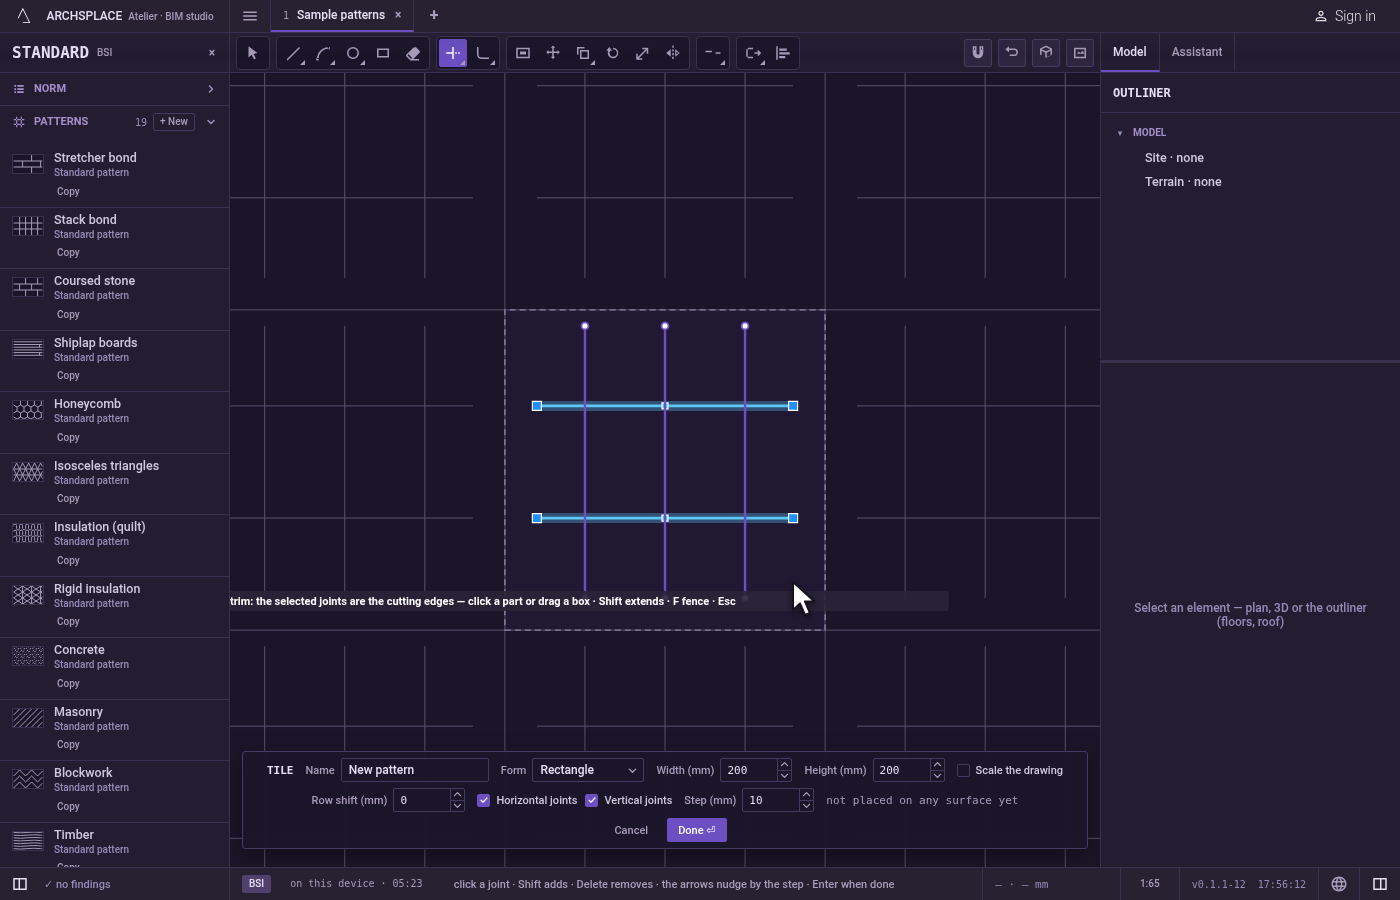The image size is (1400, 900).
Task: Pick the Scale tool
Action: tap(643, 53)
